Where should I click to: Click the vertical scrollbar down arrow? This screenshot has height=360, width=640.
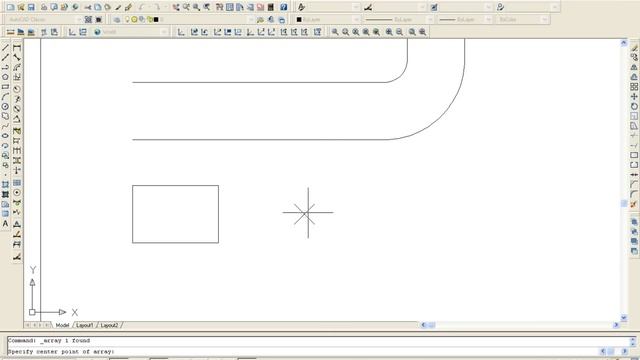pyautogui.click(x=624, y=318)
